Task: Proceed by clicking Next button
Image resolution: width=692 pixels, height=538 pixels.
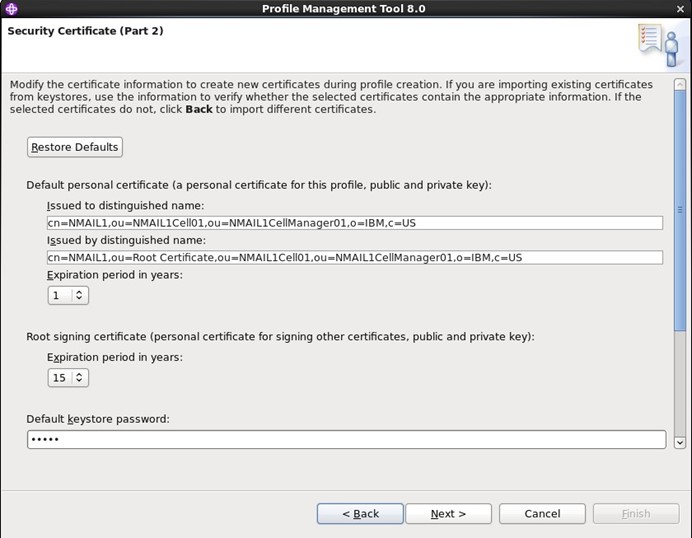Action: pos(448,513)
